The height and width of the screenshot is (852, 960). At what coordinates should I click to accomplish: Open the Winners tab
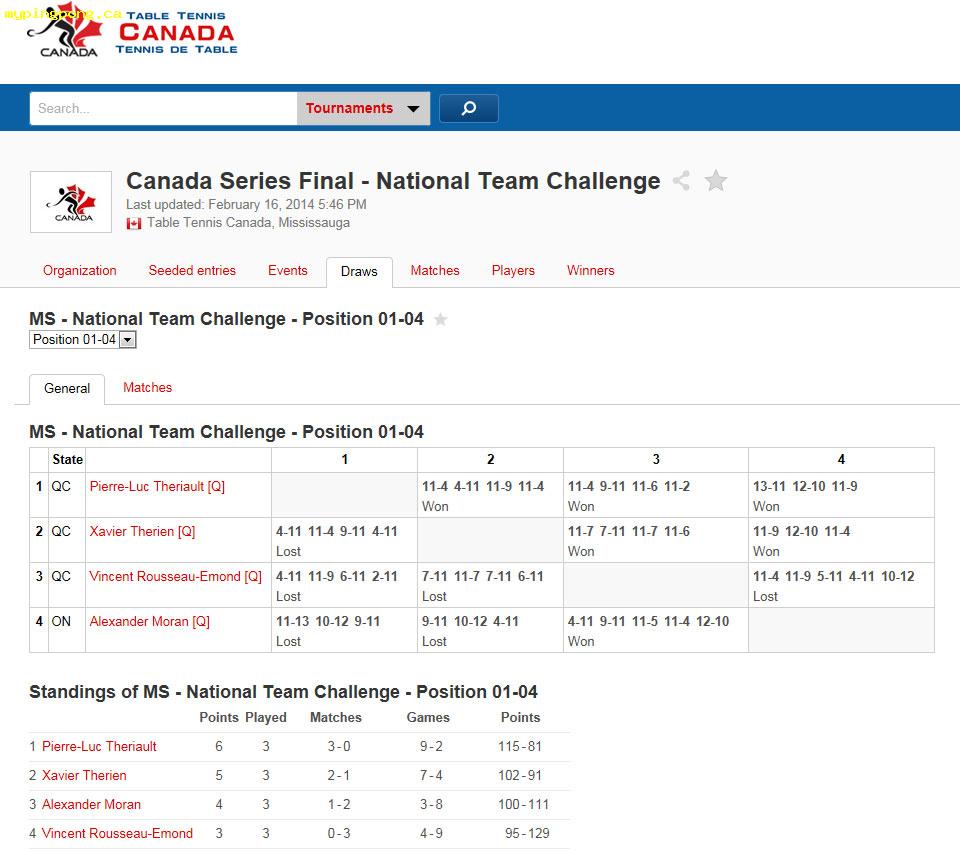tap(591, 271)
